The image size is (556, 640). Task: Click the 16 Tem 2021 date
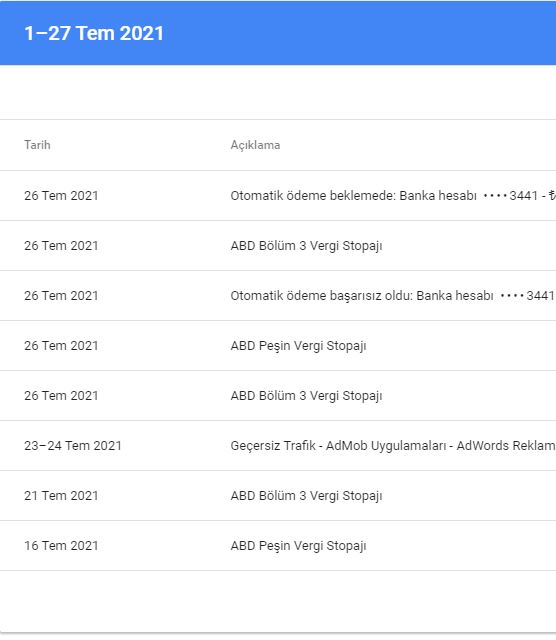pos(61,546)
